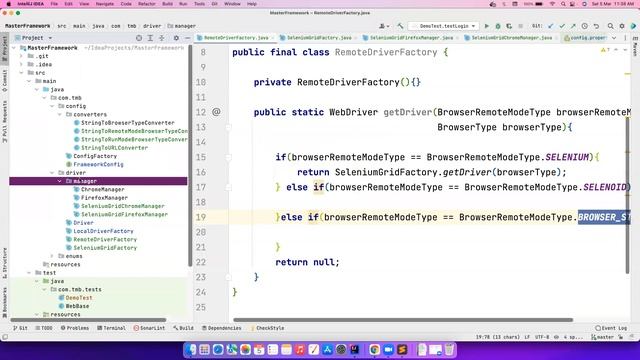Screen dimensions: 640x360
Task: Open SonarLint tool window
Action: click(149, 328)
